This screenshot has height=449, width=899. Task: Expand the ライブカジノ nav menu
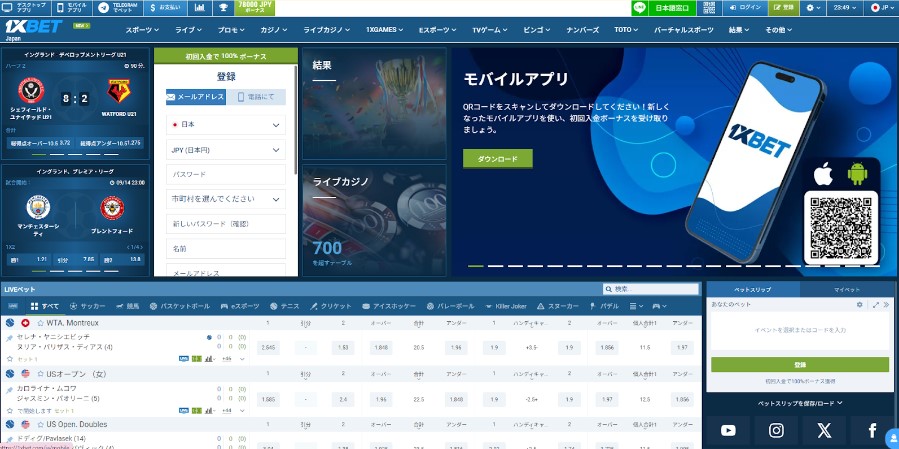point(326,30)
